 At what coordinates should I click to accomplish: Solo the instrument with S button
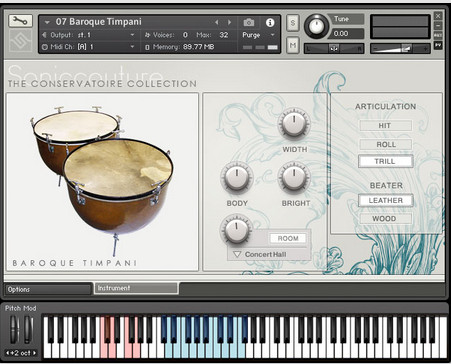click(293, 23)
